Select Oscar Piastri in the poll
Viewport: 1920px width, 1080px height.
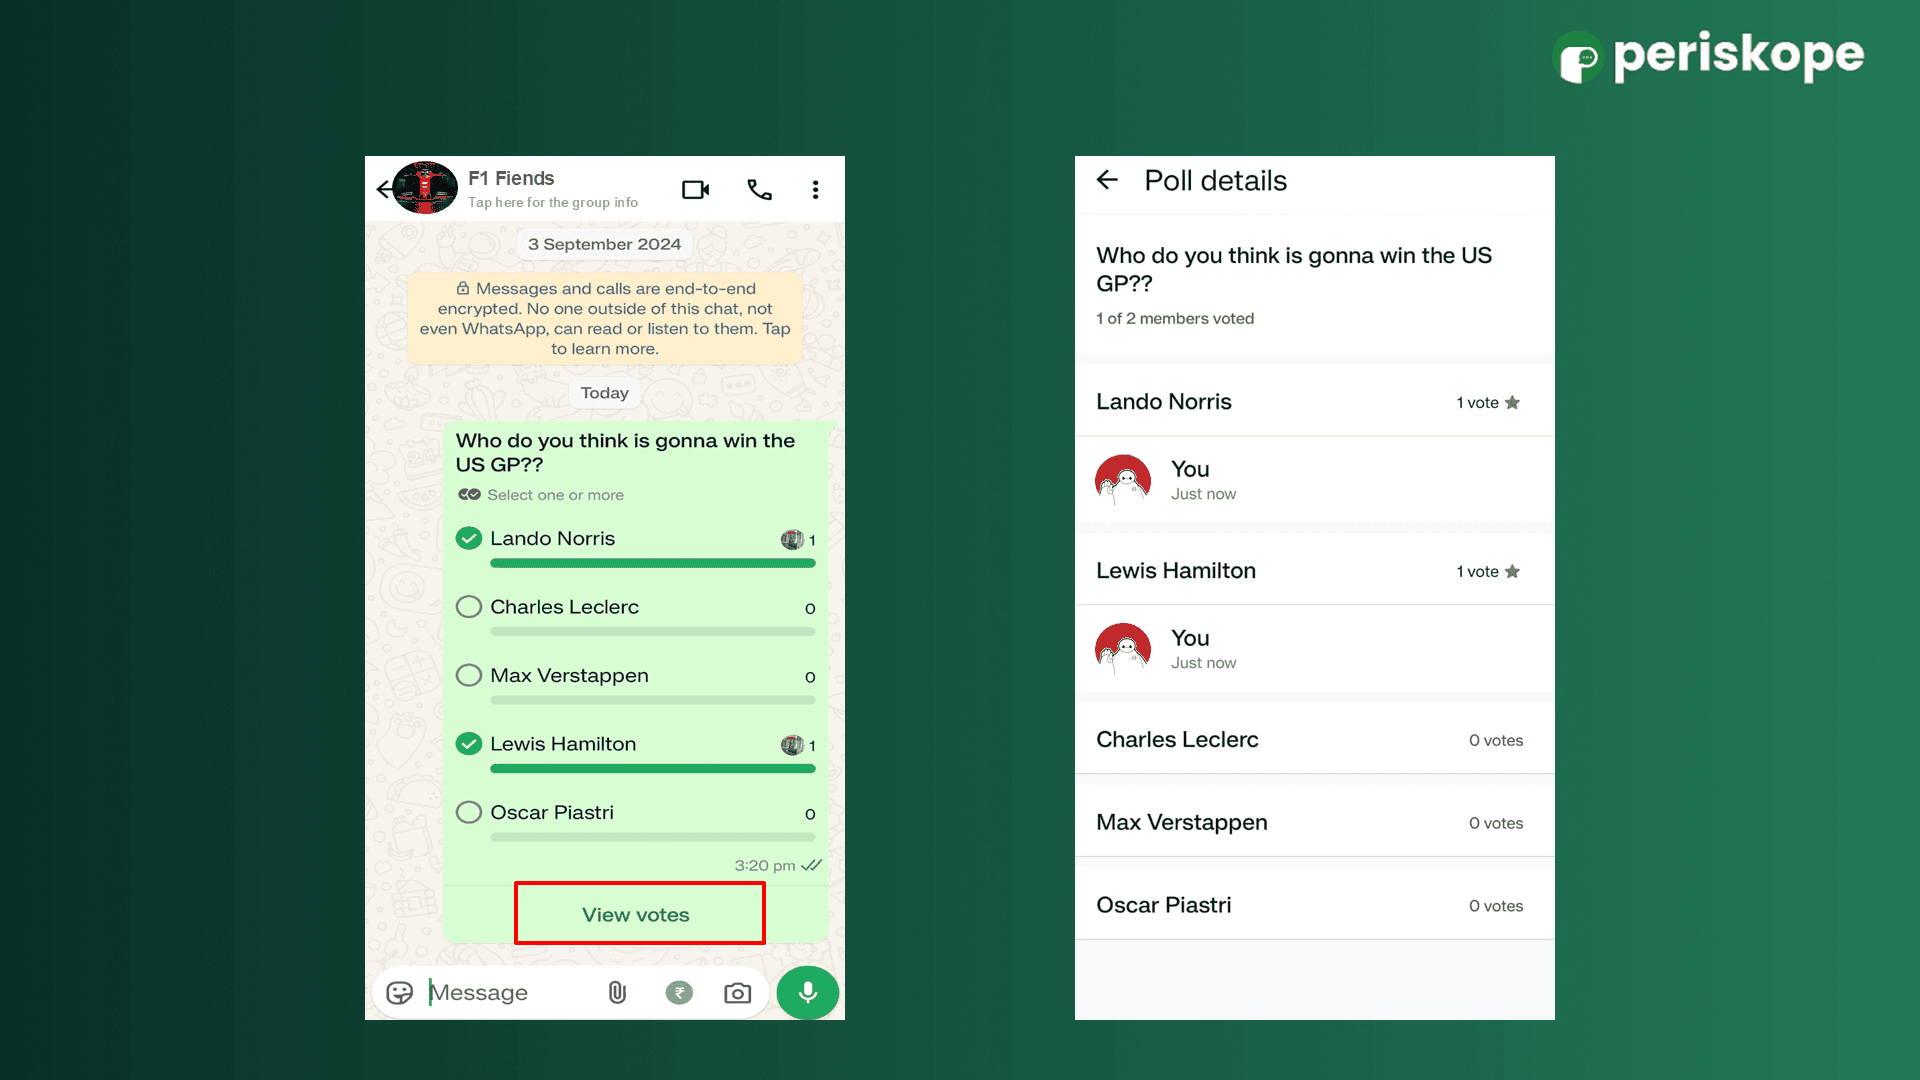[469, 813]
